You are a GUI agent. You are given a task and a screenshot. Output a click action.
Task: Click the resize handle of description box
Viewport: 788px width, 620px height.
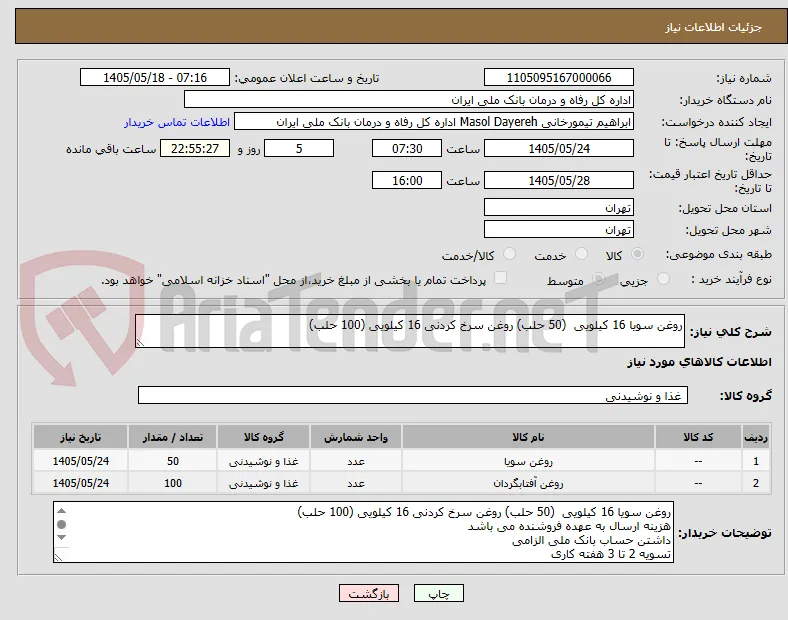[x=140, y=343]
